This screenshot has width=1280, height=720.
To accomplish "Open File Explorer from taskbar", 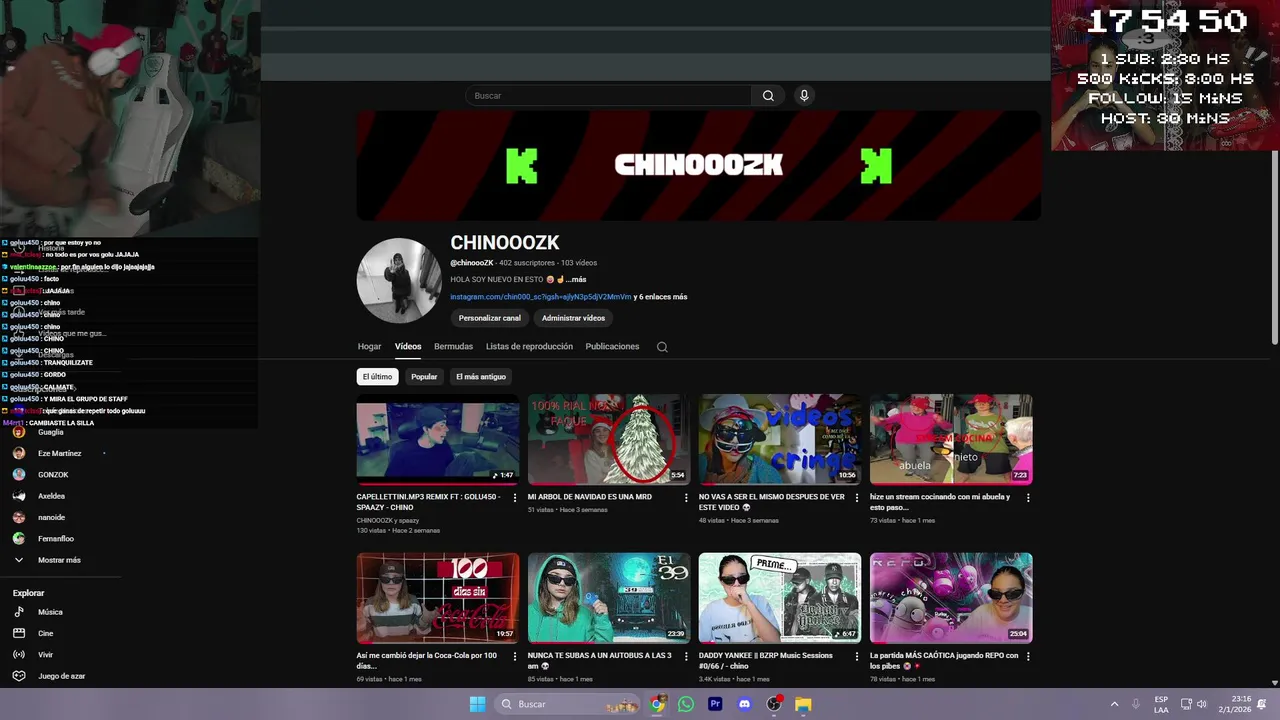I will pyautogui.click(x=803, y=704).
